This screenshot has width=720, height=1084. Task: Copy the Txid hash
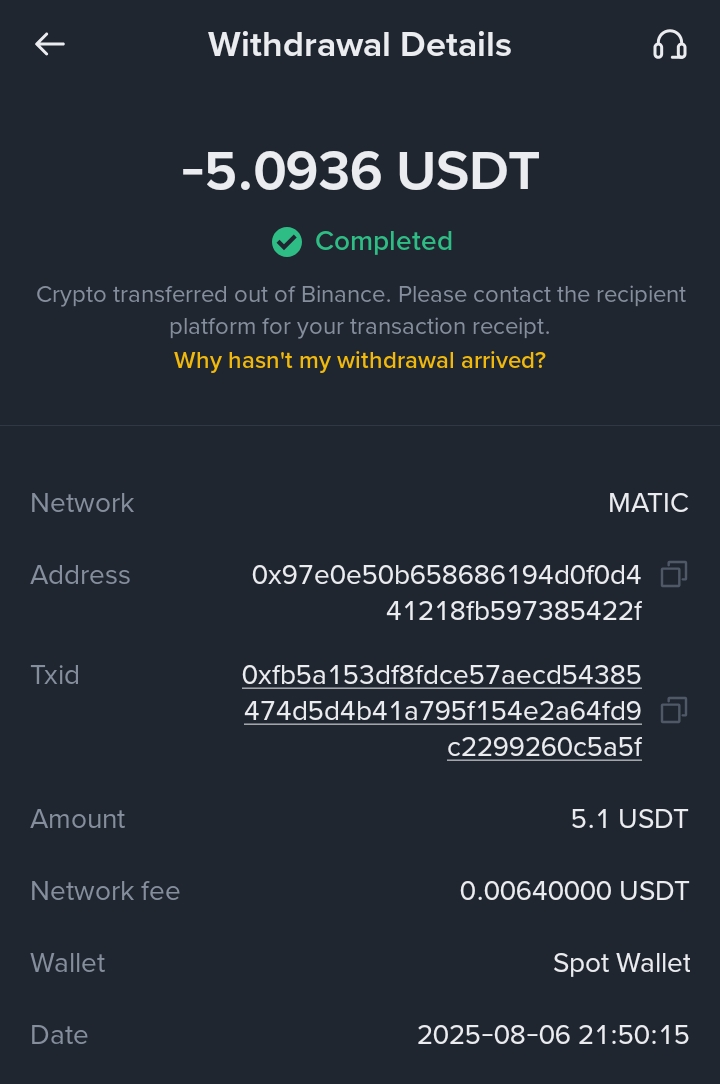pyautogui.click(x=673, y=710)
